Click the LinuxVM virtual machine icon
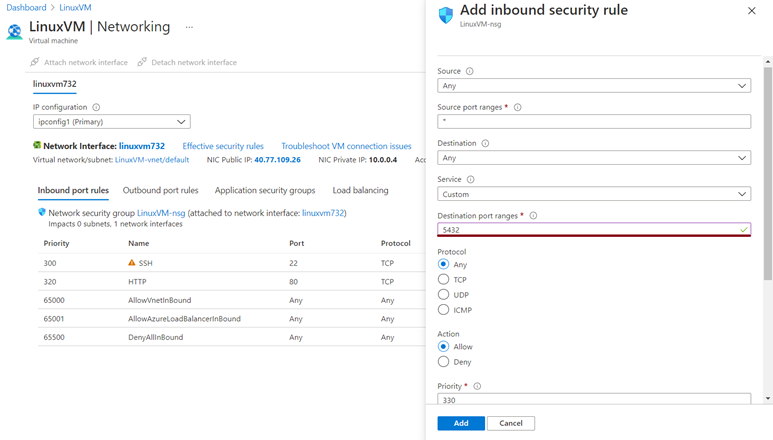This screenshot has height=440, width=773. (x=14, y=32)
